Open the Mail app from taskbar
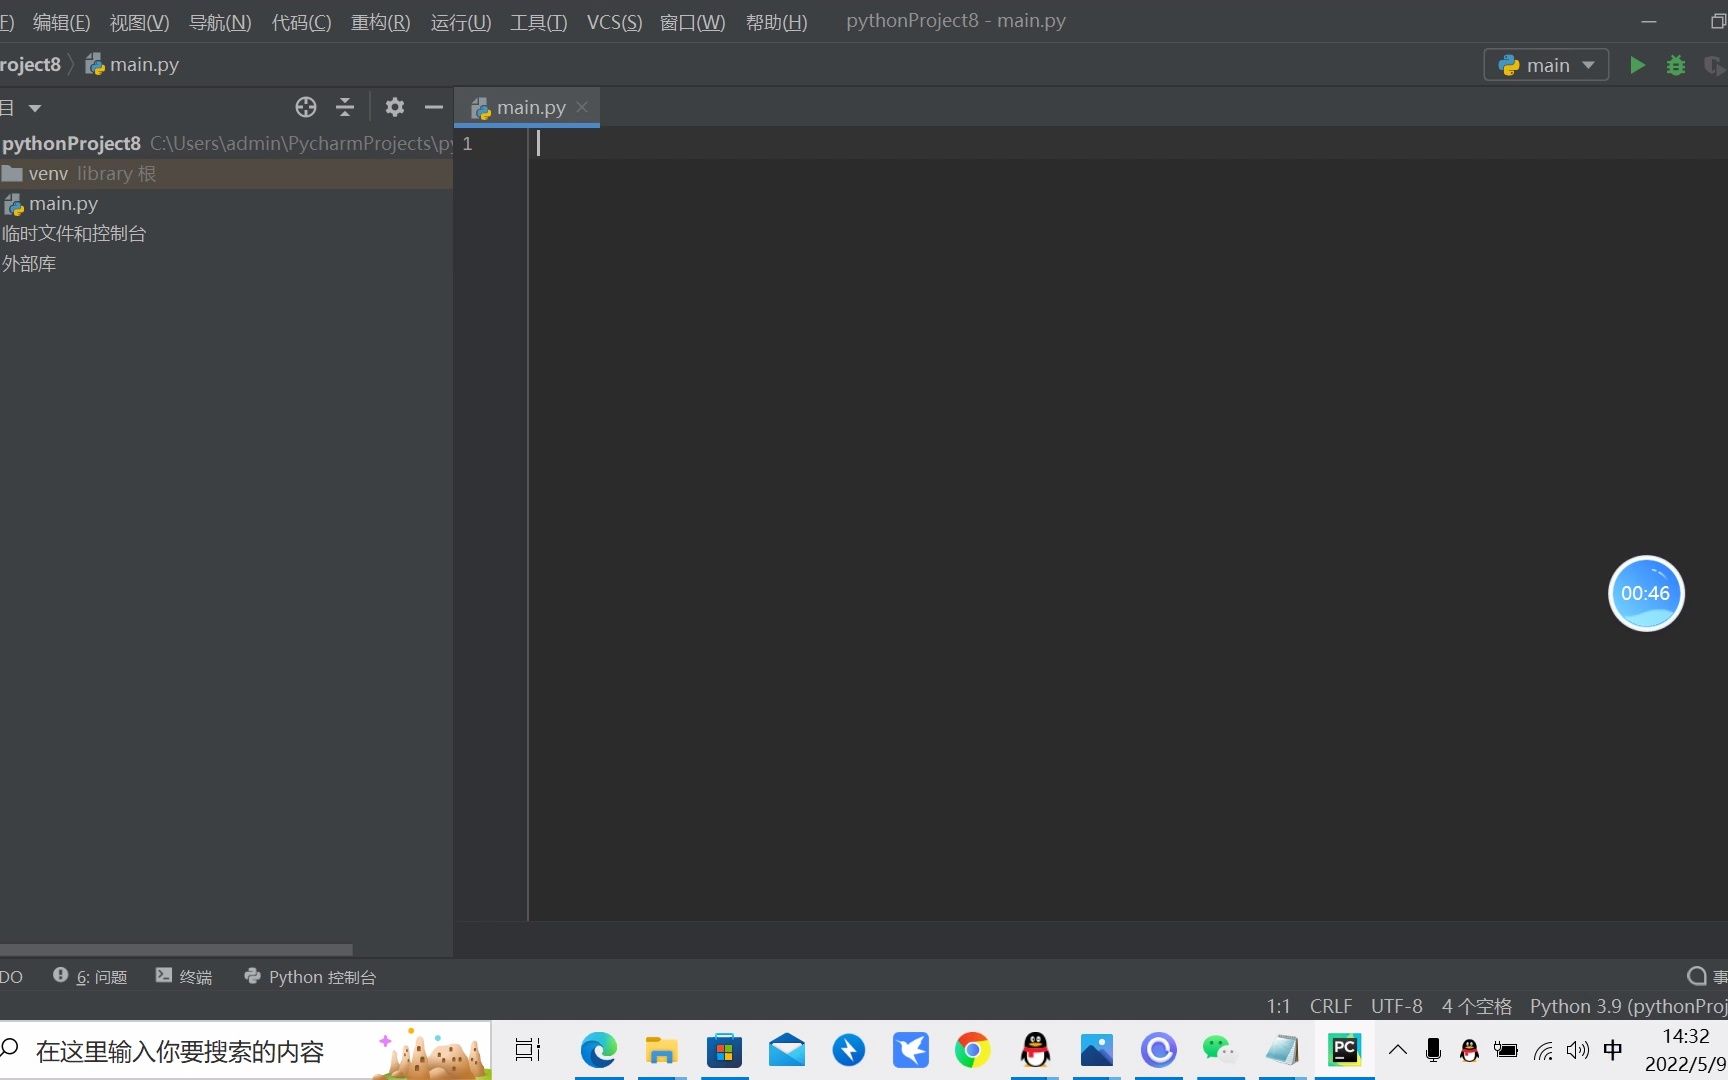1728x1080 pixels. tap(787, 1050)
